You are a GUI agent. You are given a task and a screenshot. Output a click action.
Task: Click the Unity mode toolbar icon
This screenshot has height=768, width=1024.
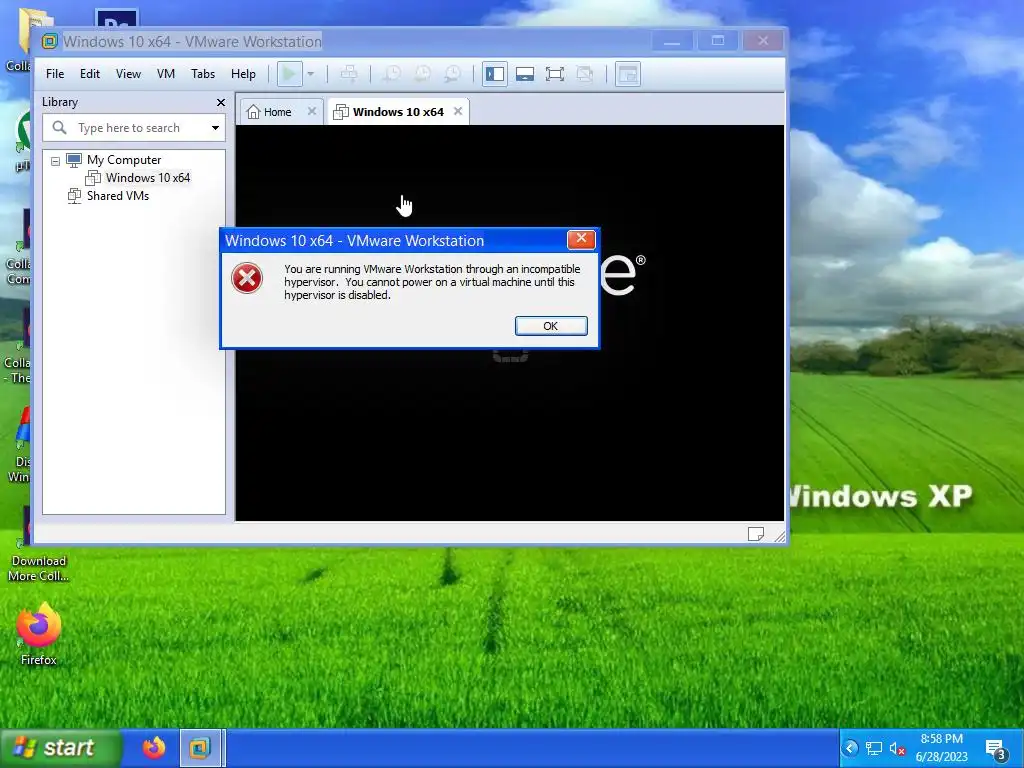[x=584, y=74]
